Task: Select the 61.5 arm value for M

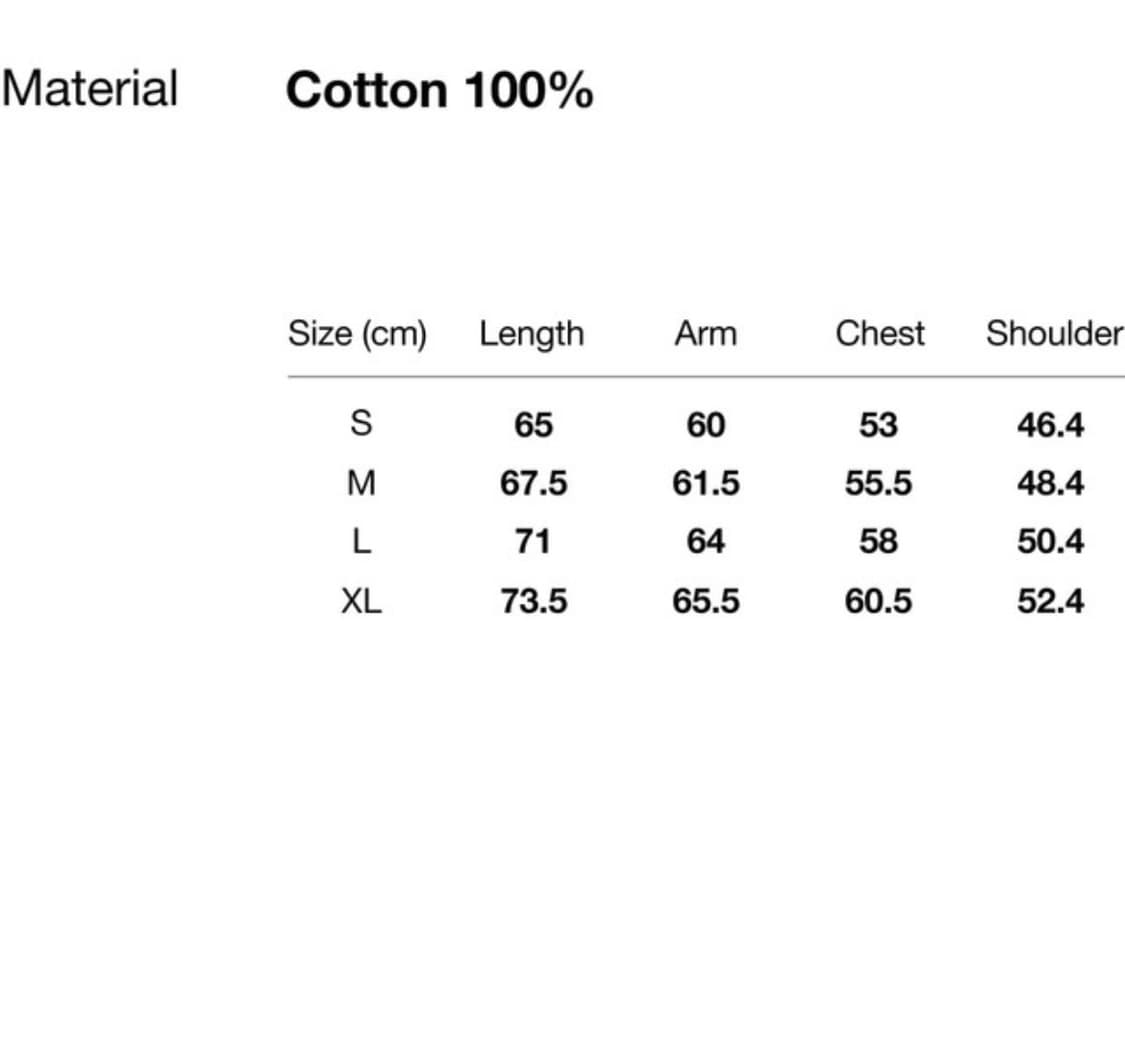Action: tap(706, 484)
